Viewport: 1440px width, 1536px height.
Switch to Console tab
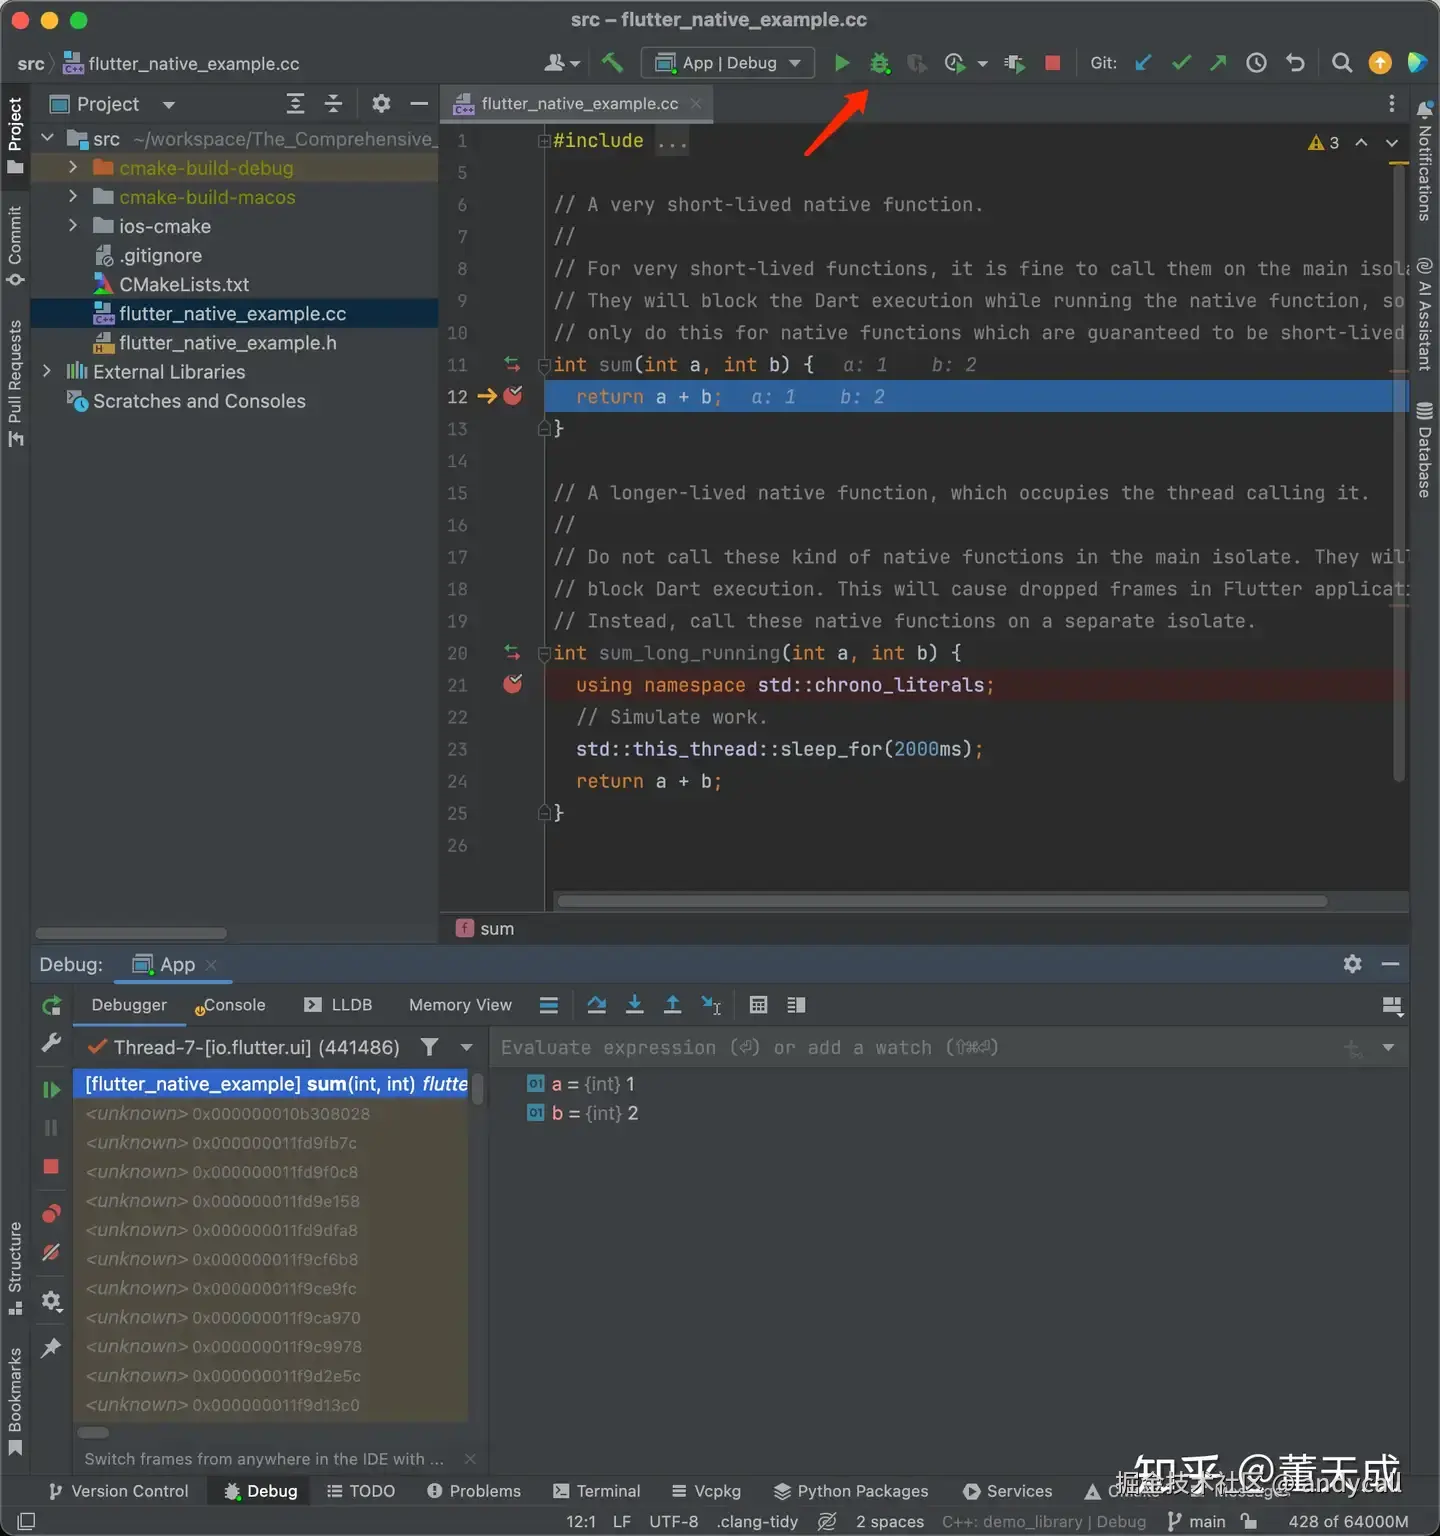(x=231, y=1005)
